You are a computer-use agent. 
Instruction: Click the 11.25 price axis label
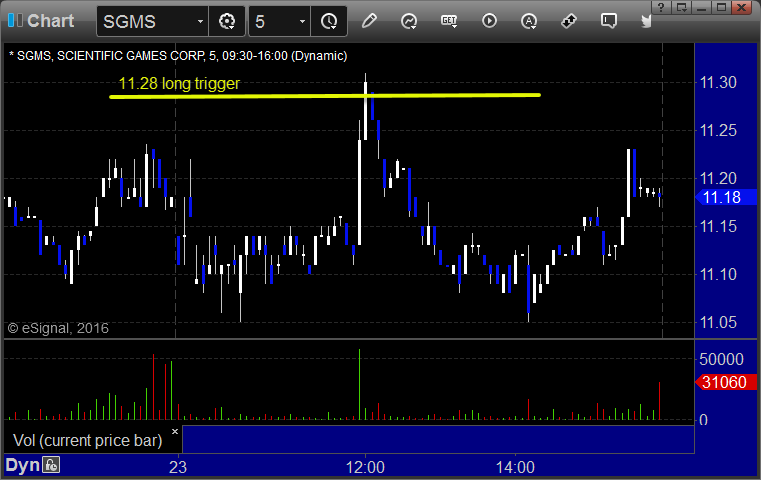click(718, 130)
